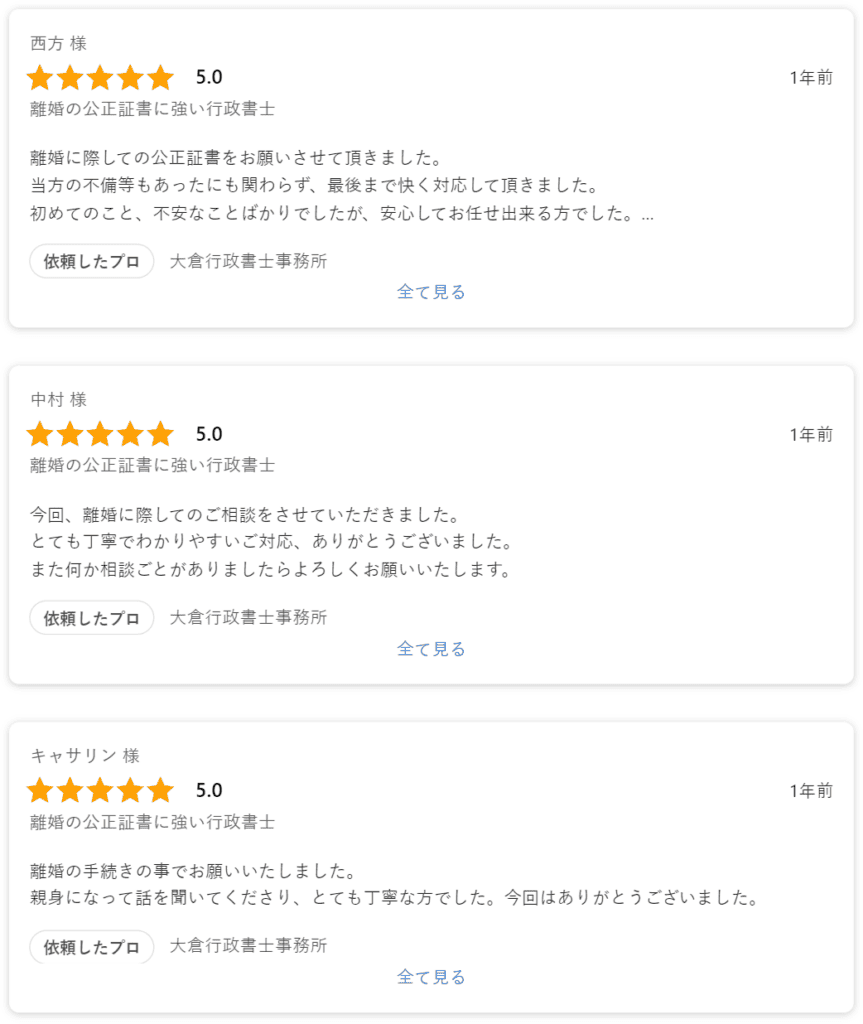Viewport: 863px width, 1024px height.
Task: Click 依頼したプロ badge in 西方 様 review
Action: point(91,261)
